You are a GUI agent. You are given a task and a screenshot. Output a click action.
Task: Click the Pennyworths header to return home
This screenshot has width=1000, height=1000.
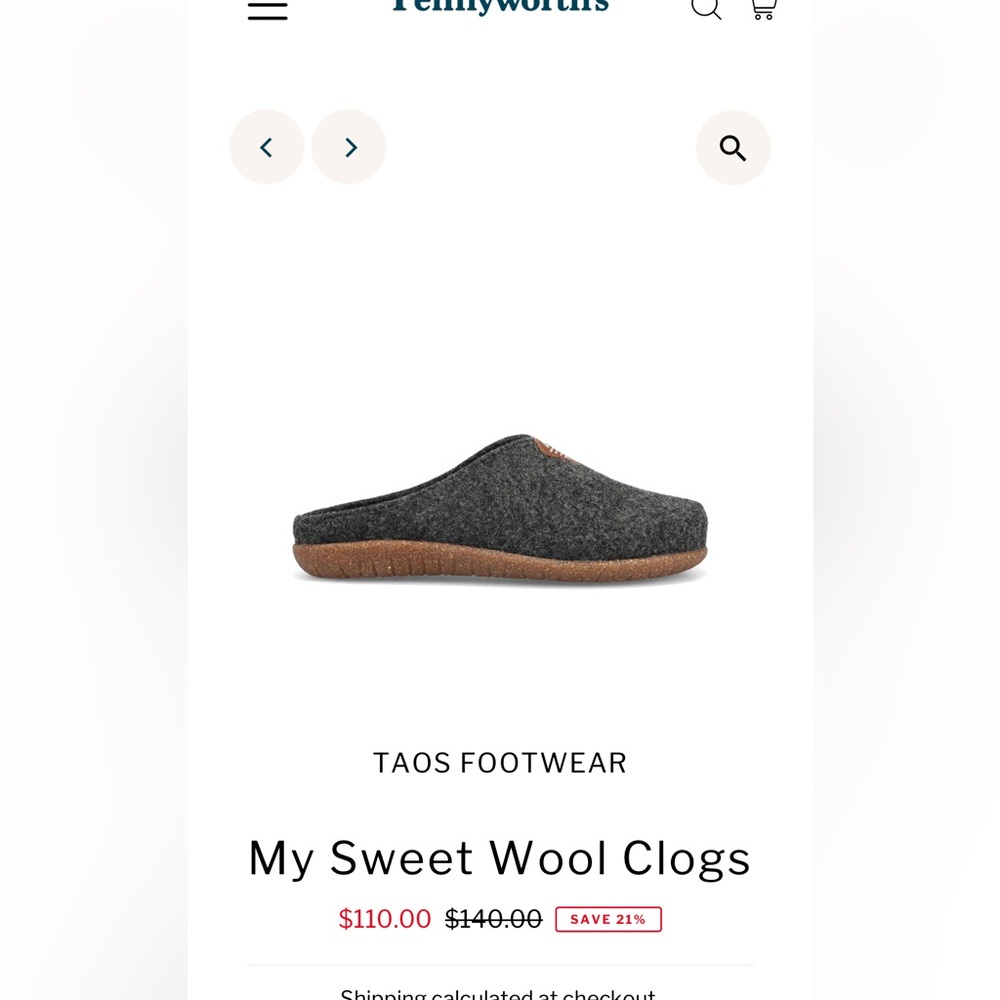click(x=500, y=6)
